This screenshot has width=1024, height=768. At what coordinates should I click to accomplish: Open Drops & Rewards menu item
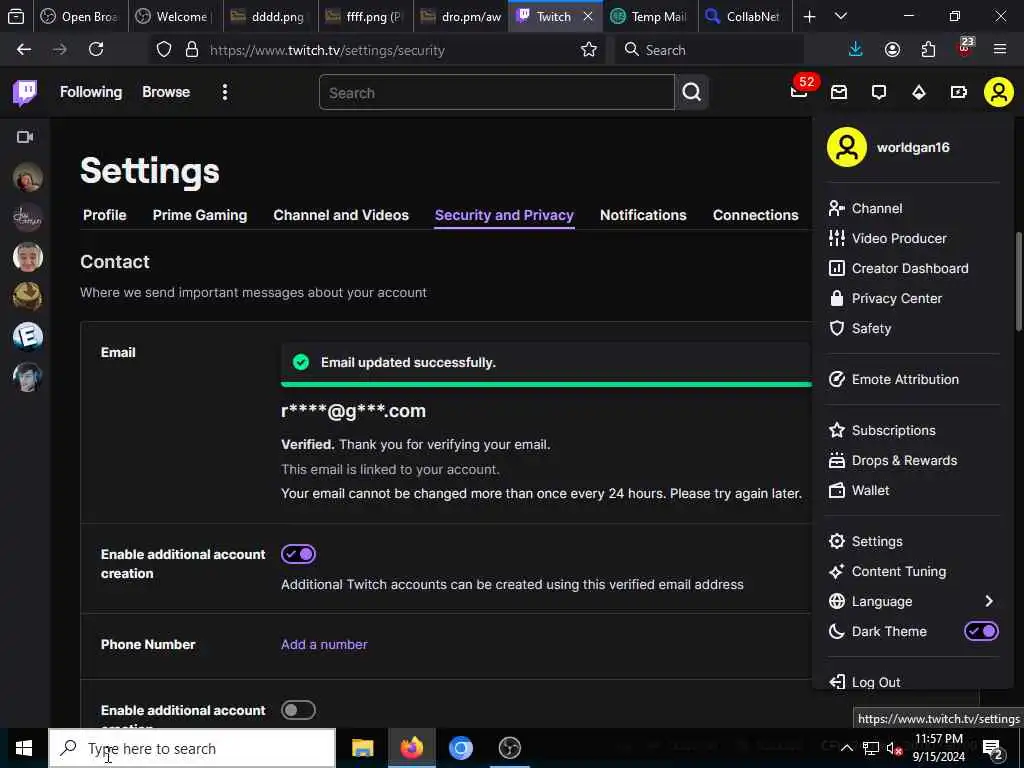(912, 460)
